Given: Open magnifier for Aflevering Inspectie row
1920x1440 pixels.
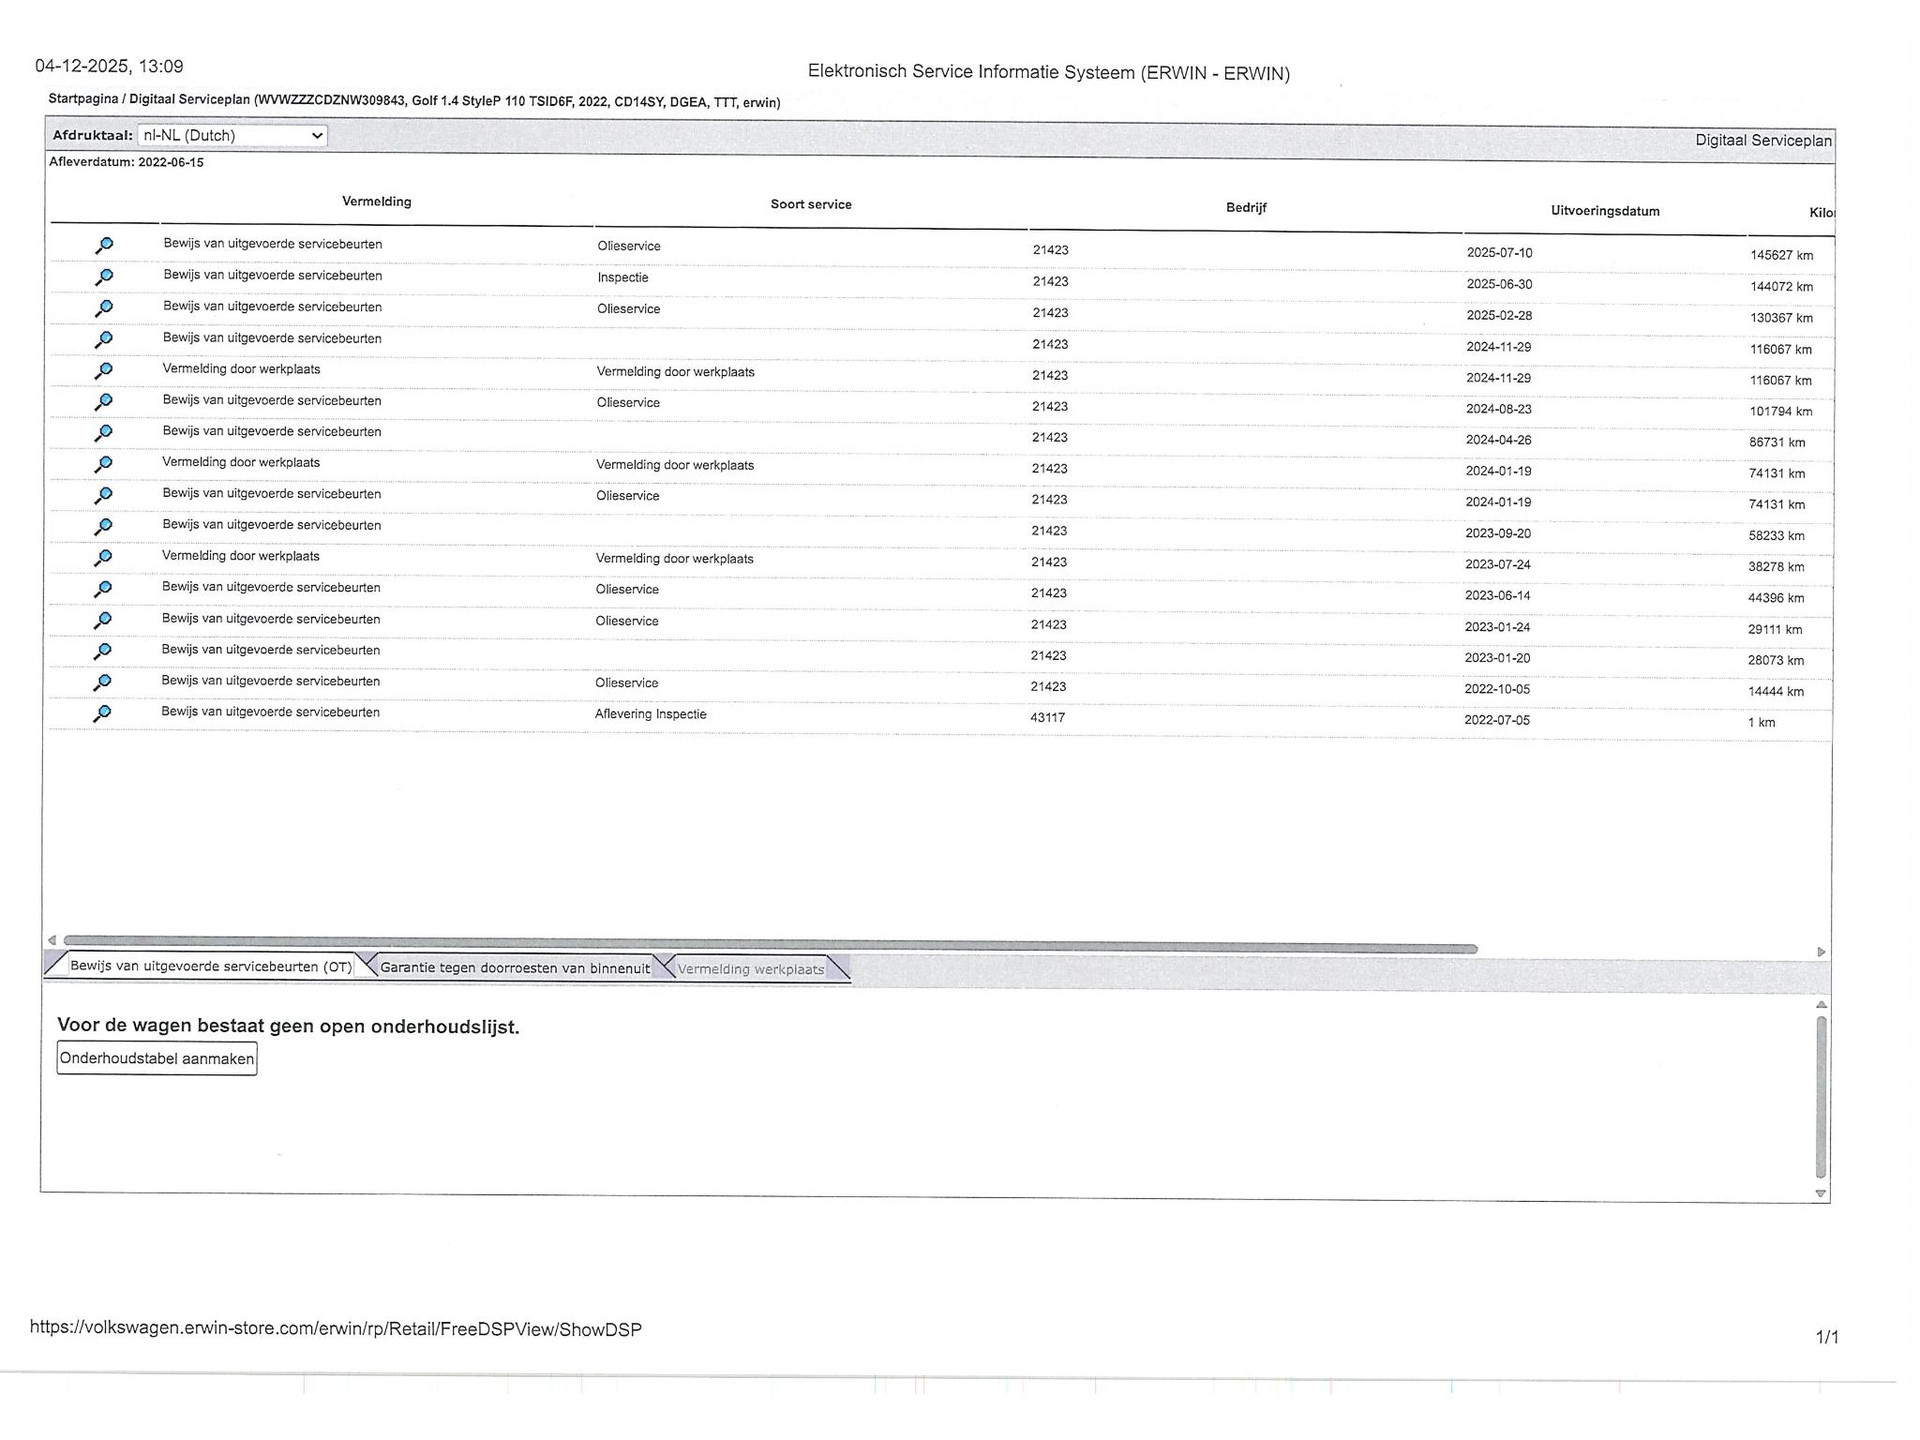Looking at the screenshot, I should [101, 713].
